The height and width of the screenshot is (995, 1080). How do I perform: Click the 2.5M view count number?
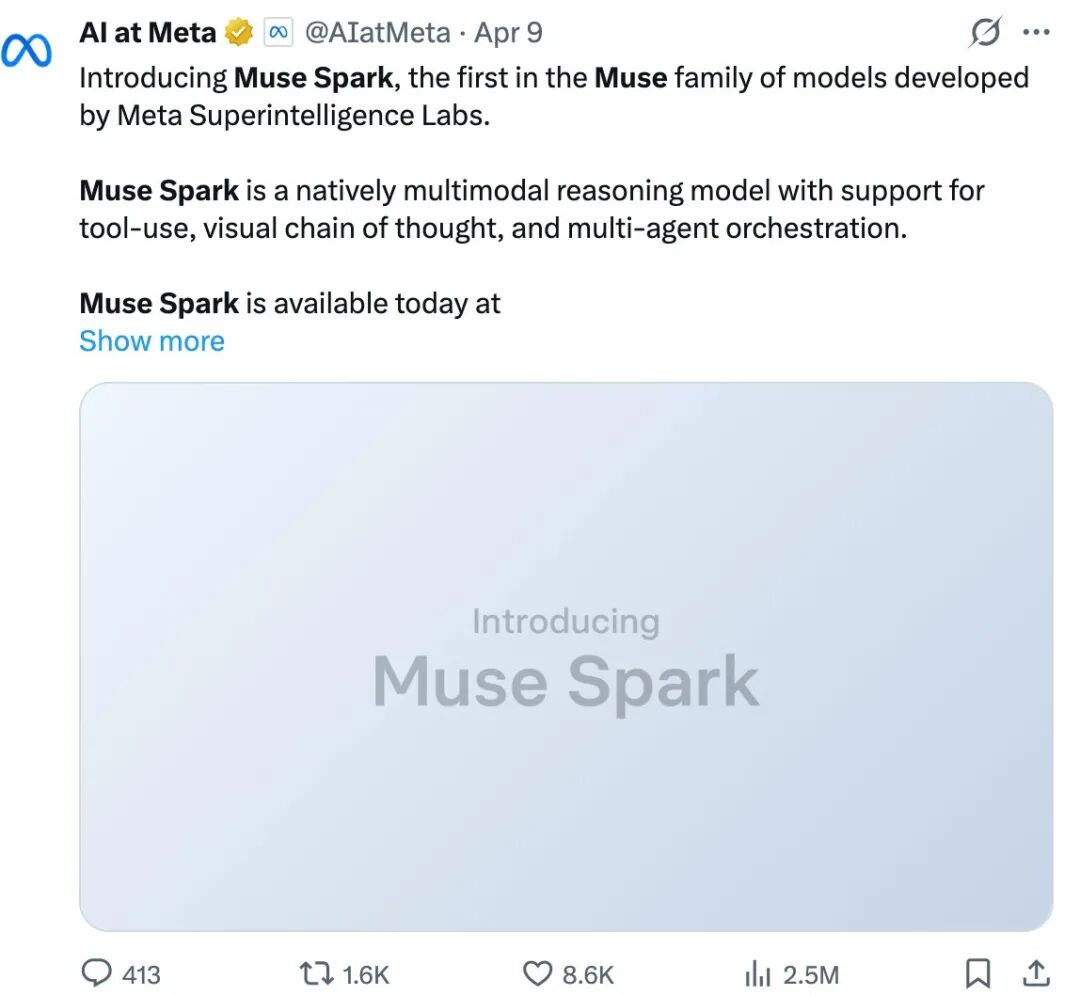pos(810,973)
